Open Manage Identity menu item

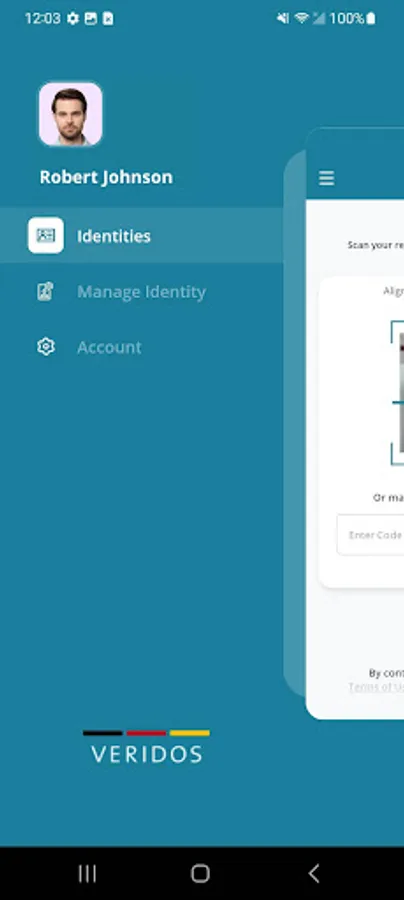coord(141,292)
